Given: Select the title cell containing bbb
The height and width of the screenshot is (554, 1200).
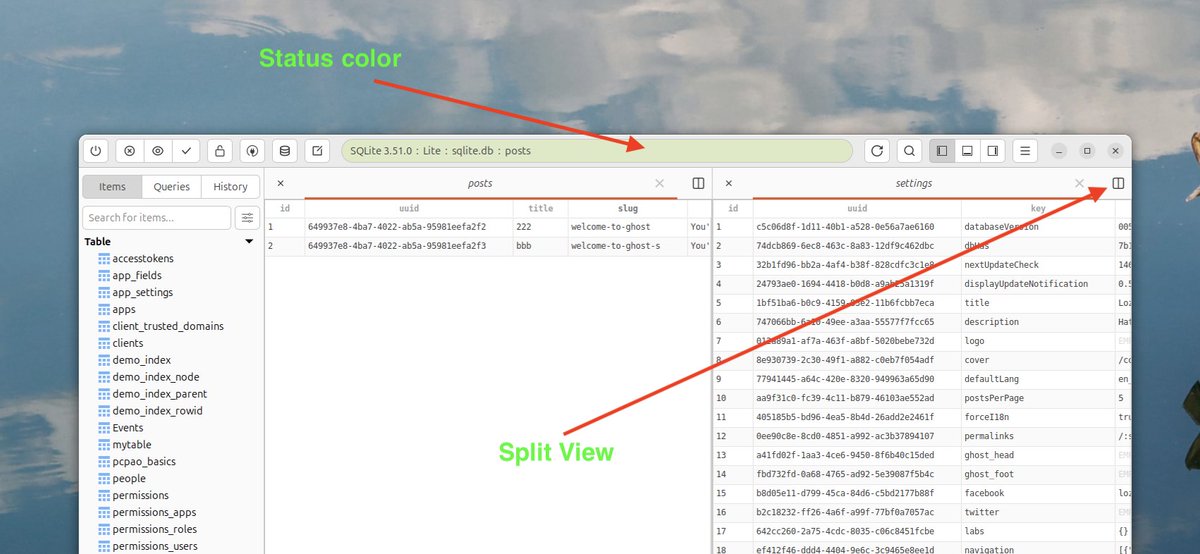Looking at the screenshot, I should coord(540,246).
